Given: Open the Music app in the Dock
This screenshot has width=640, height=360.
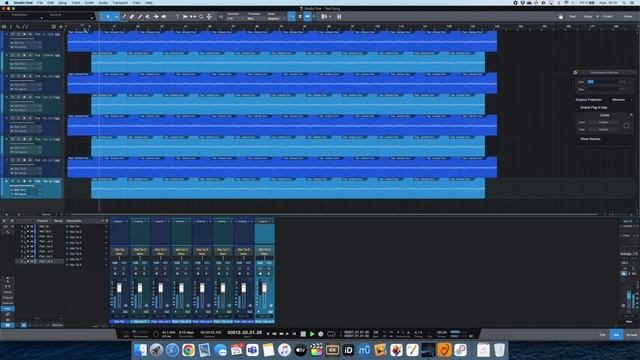Looking at the screenshot, I should (x=284, y=350).
